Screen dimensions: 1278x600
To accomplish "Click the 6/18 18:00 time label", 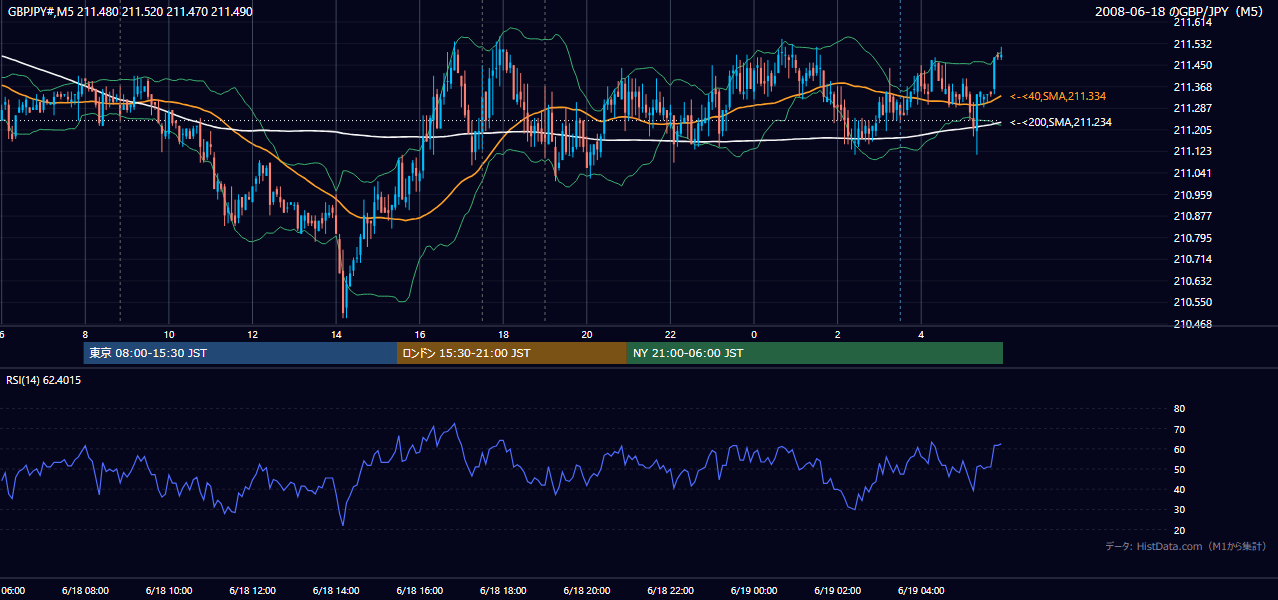I will [502, 591].
